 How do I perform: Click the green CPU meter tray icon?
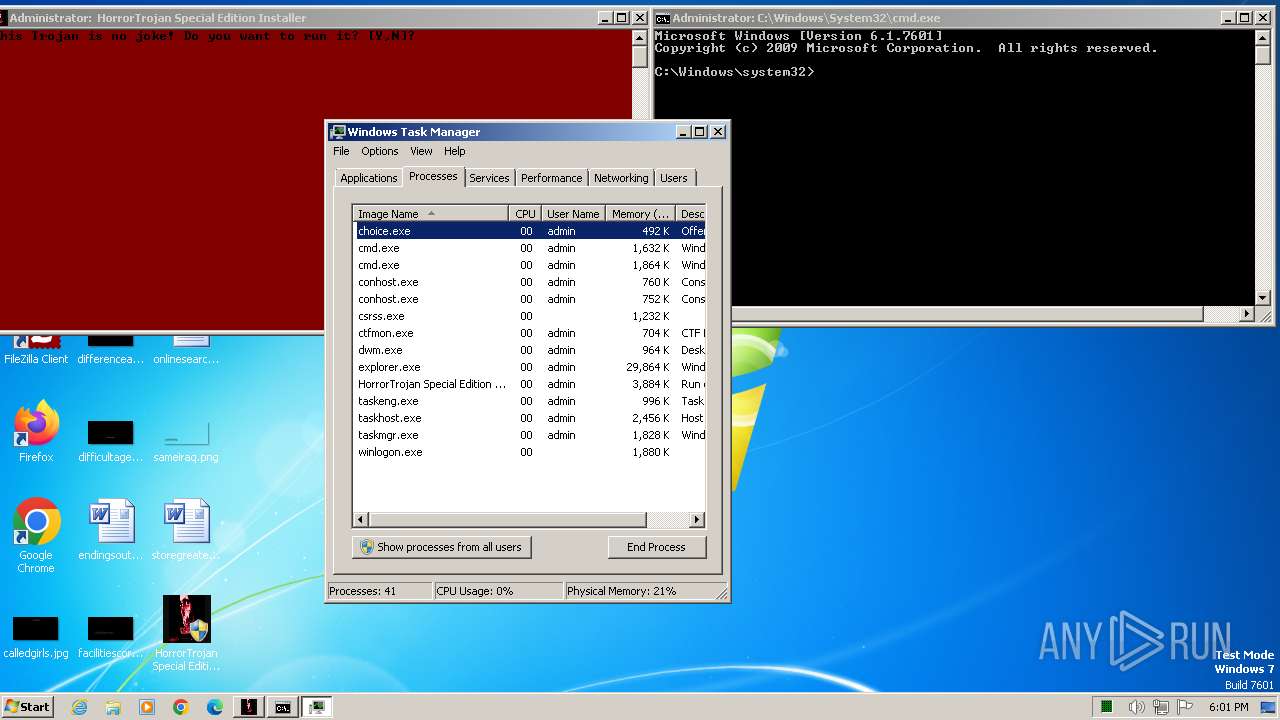point(1107,707)
